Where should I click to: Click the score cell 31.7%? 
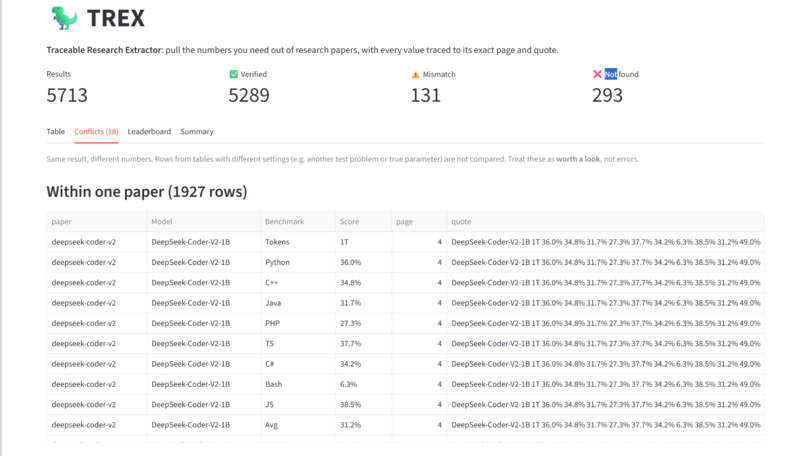[363, 303]
